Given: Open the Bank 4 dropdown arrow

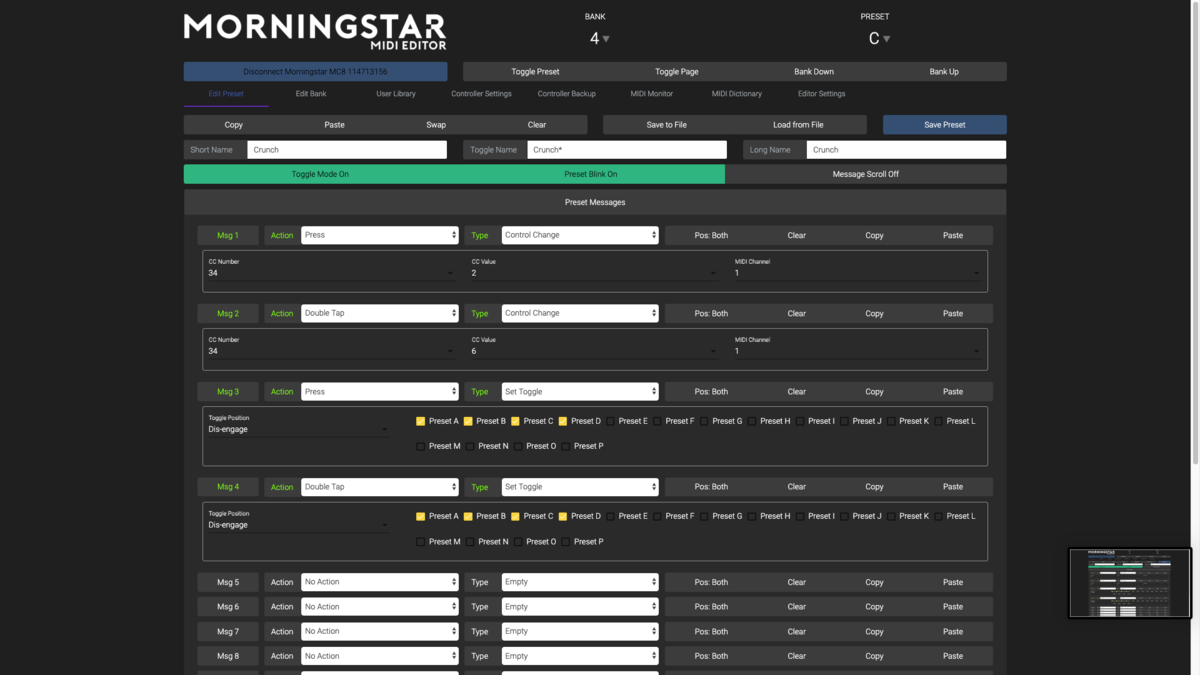Looking at the screenshot, I should 606,39.
